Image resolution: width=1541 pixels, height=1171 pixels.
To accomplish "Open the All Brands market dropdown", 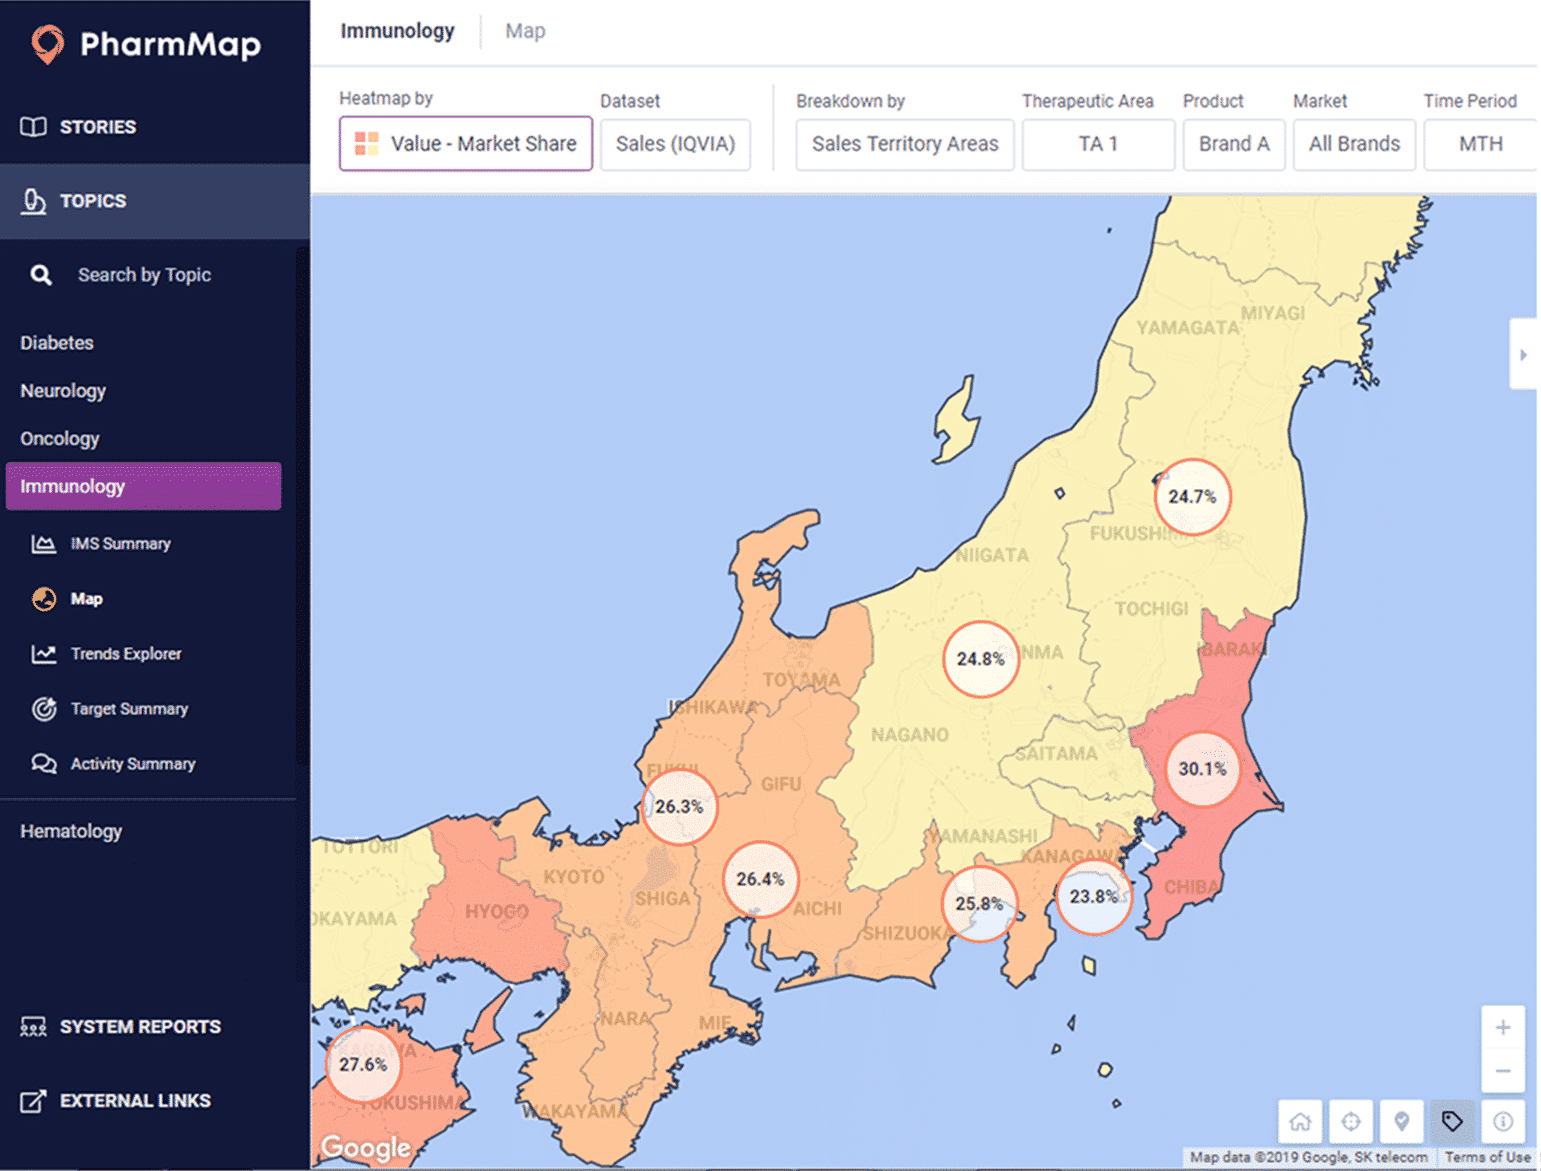I will [x=1354, y=144].
